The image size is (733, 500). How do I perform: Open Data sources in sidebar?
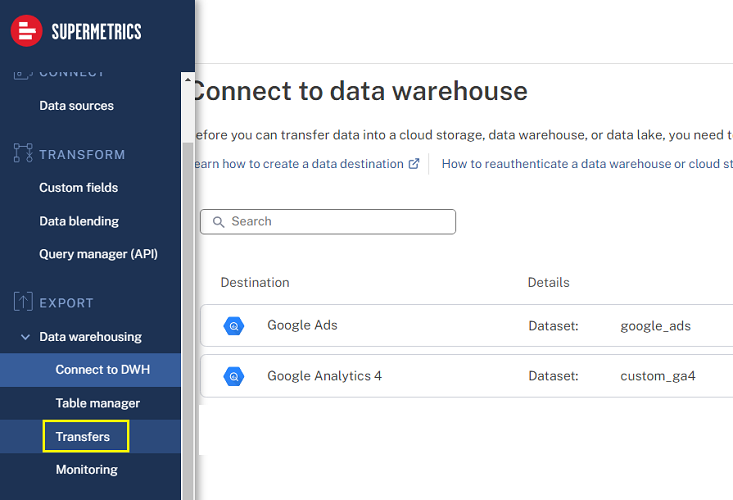click(76, 106)
